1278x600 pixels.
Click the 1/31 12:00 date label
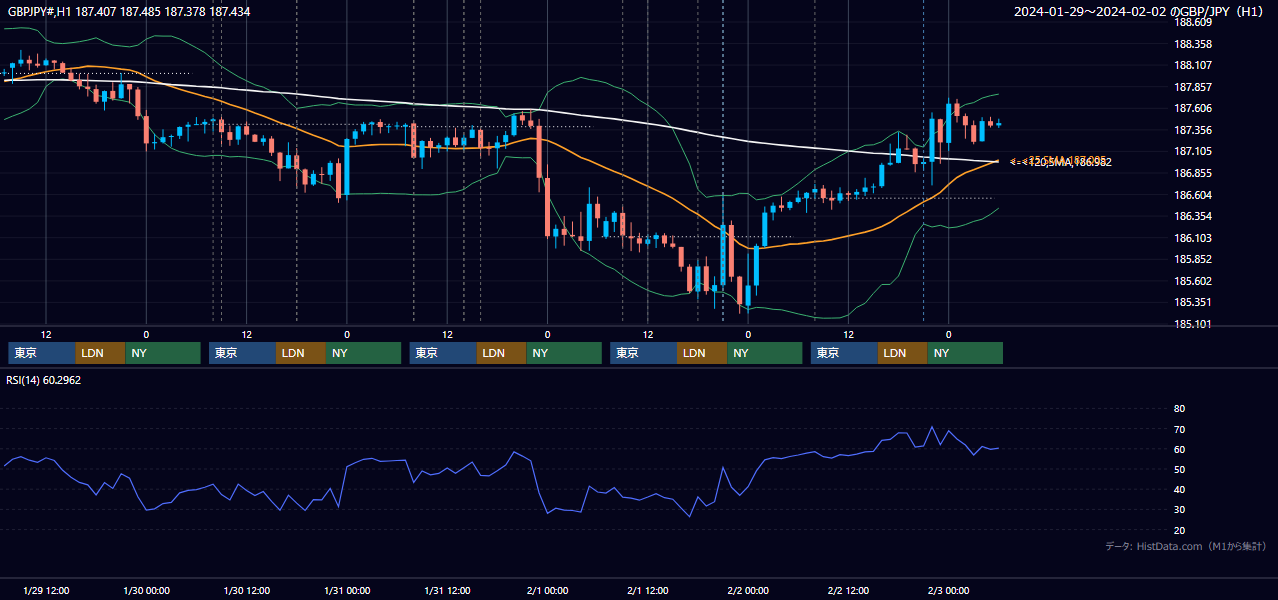[448, 590]
